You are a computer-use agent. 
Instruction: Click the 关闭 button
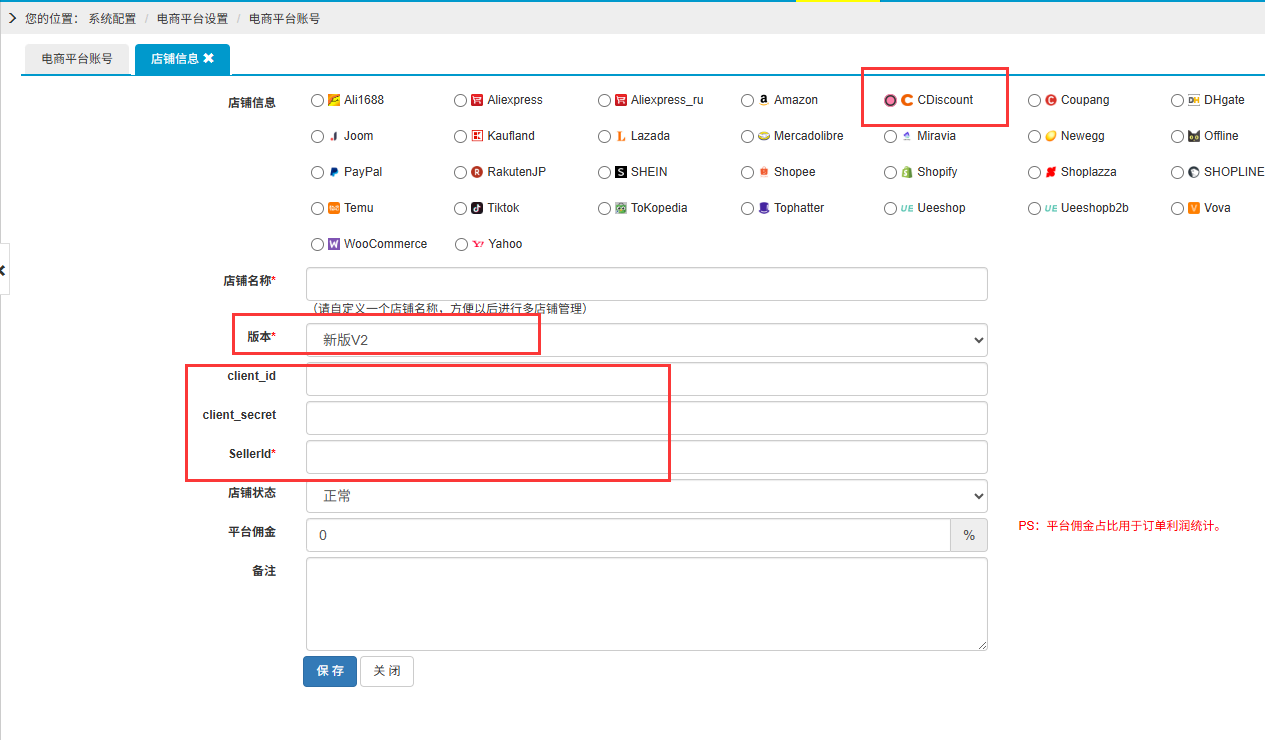387,671
